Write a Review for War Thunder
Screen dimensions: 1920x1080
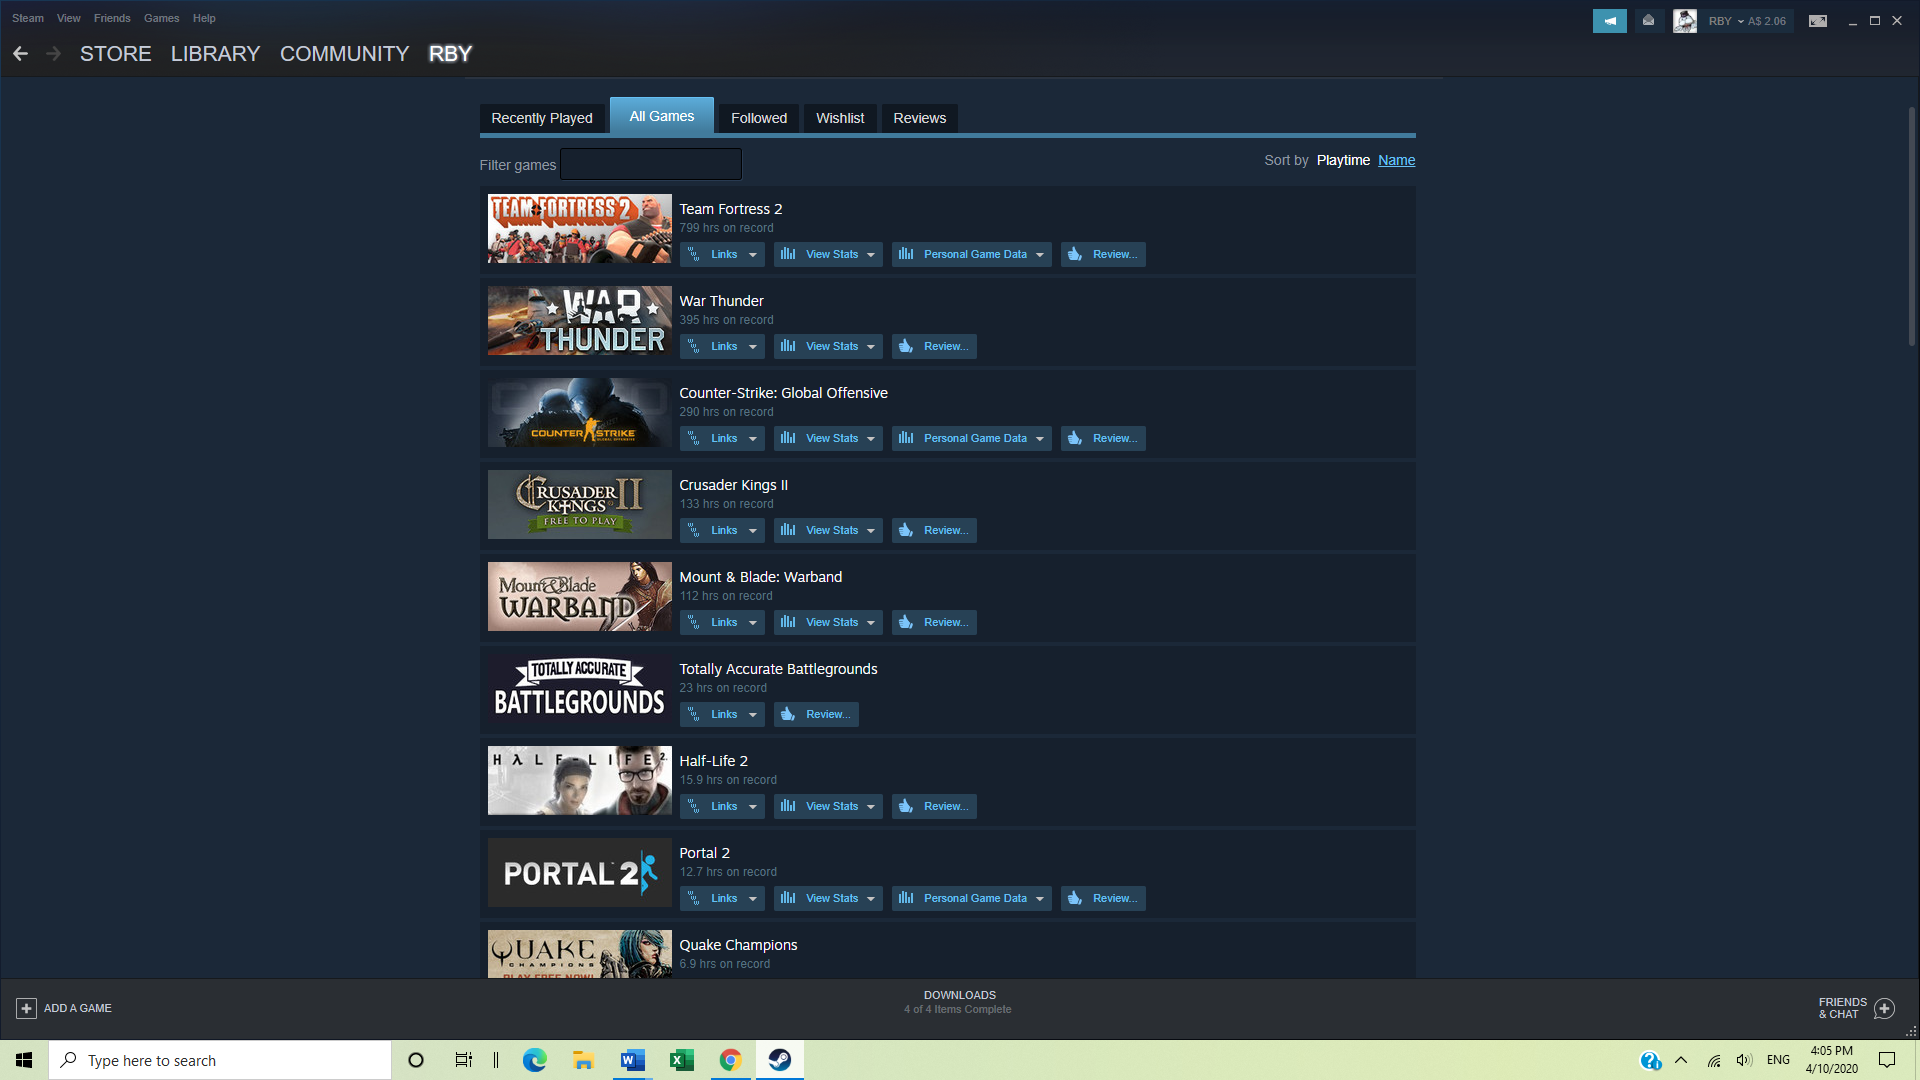[934, 346]
